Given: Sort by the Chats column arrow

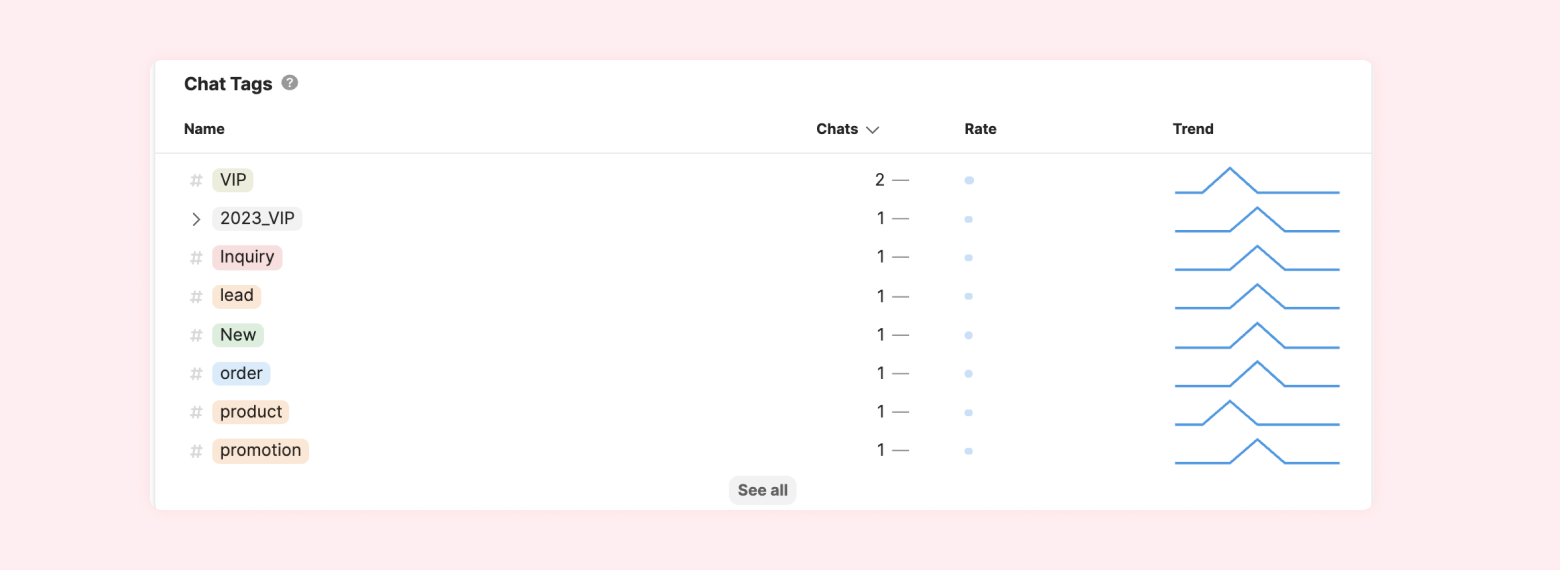Looking at the screenshot, I should (x=872, y=130).
